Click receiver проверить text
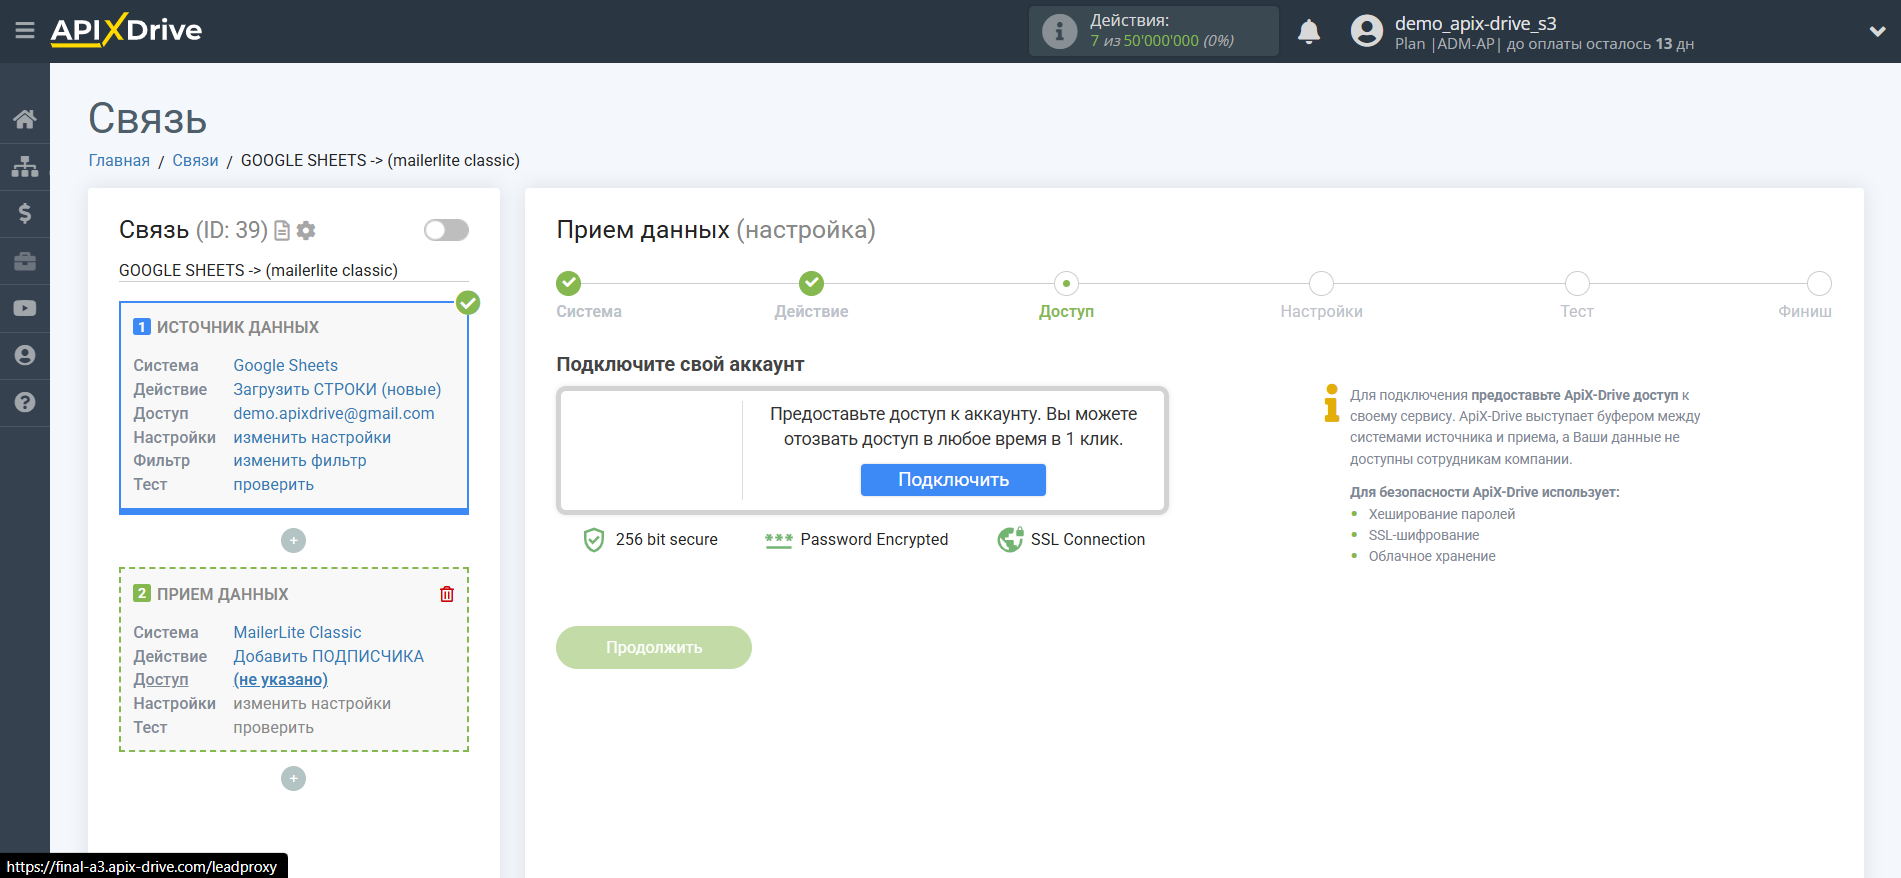This screenshot has height=878, width=1901. (273, 728)
